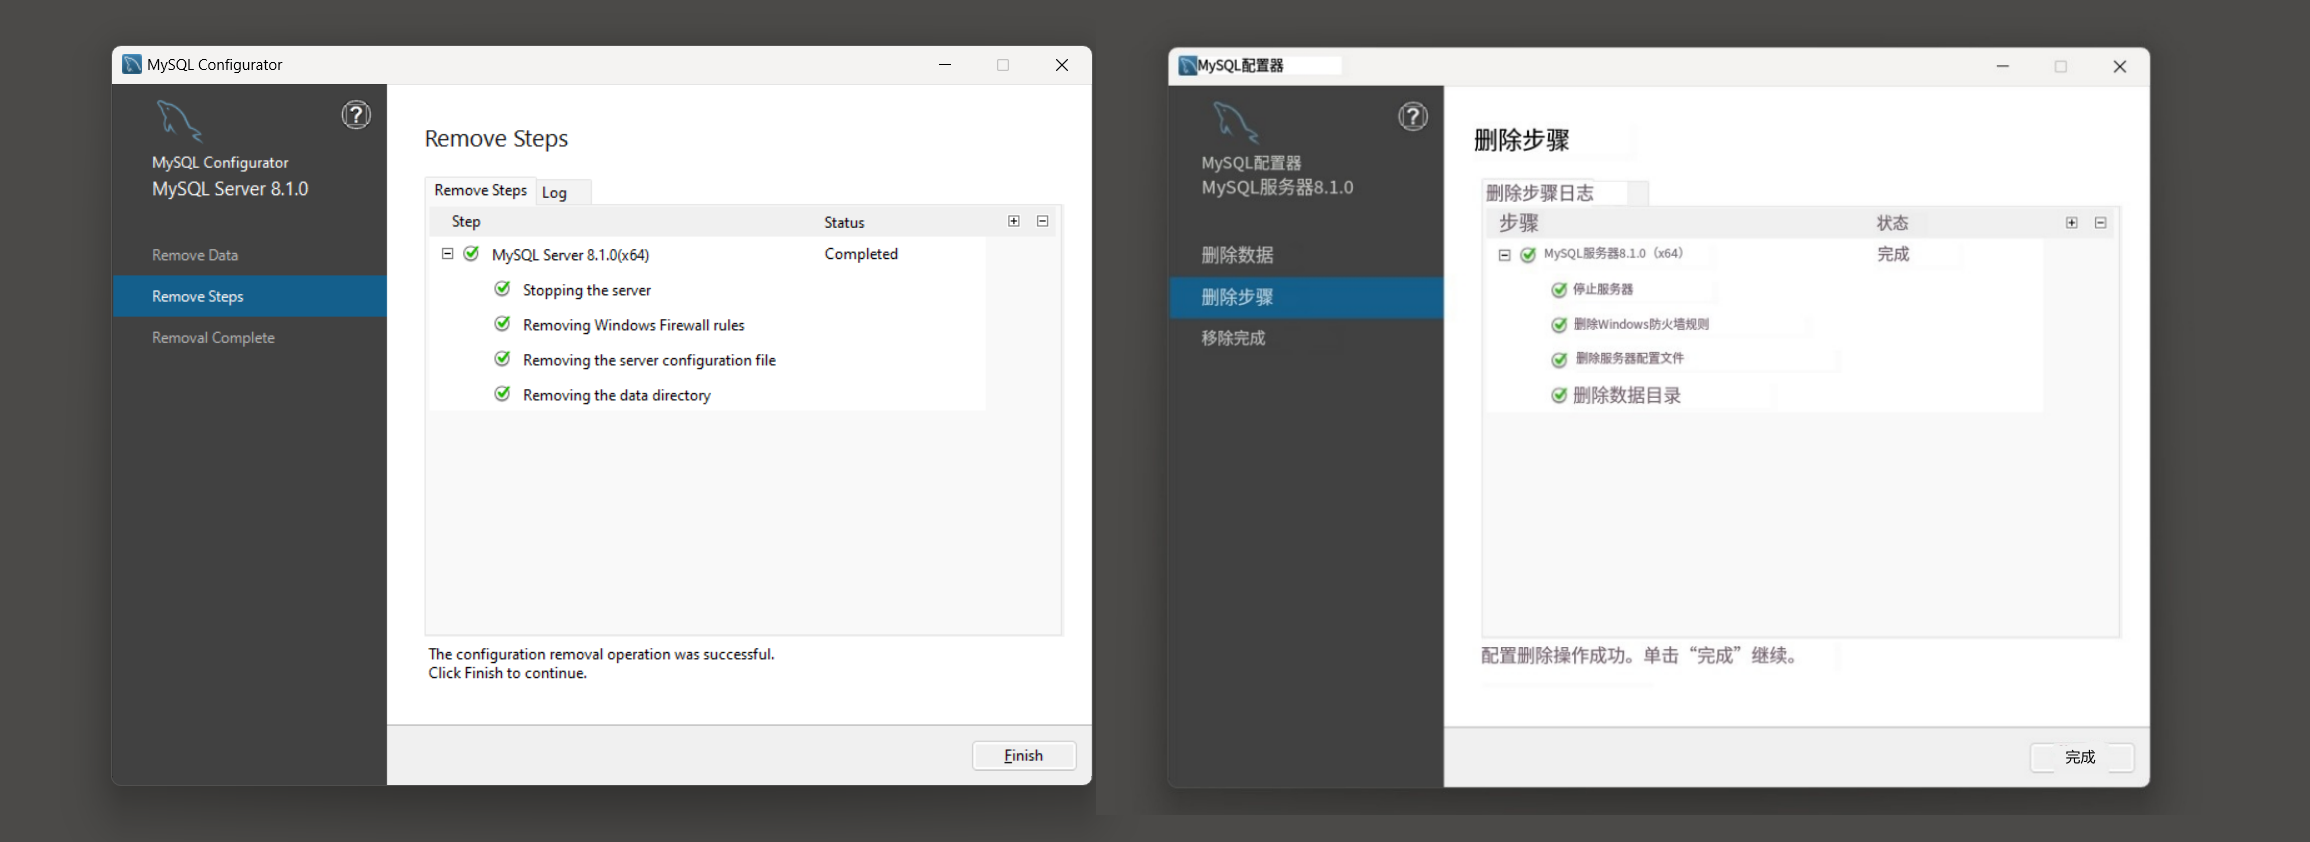
Task: Expand all steps in the English window list
Action: [1014, 221]
